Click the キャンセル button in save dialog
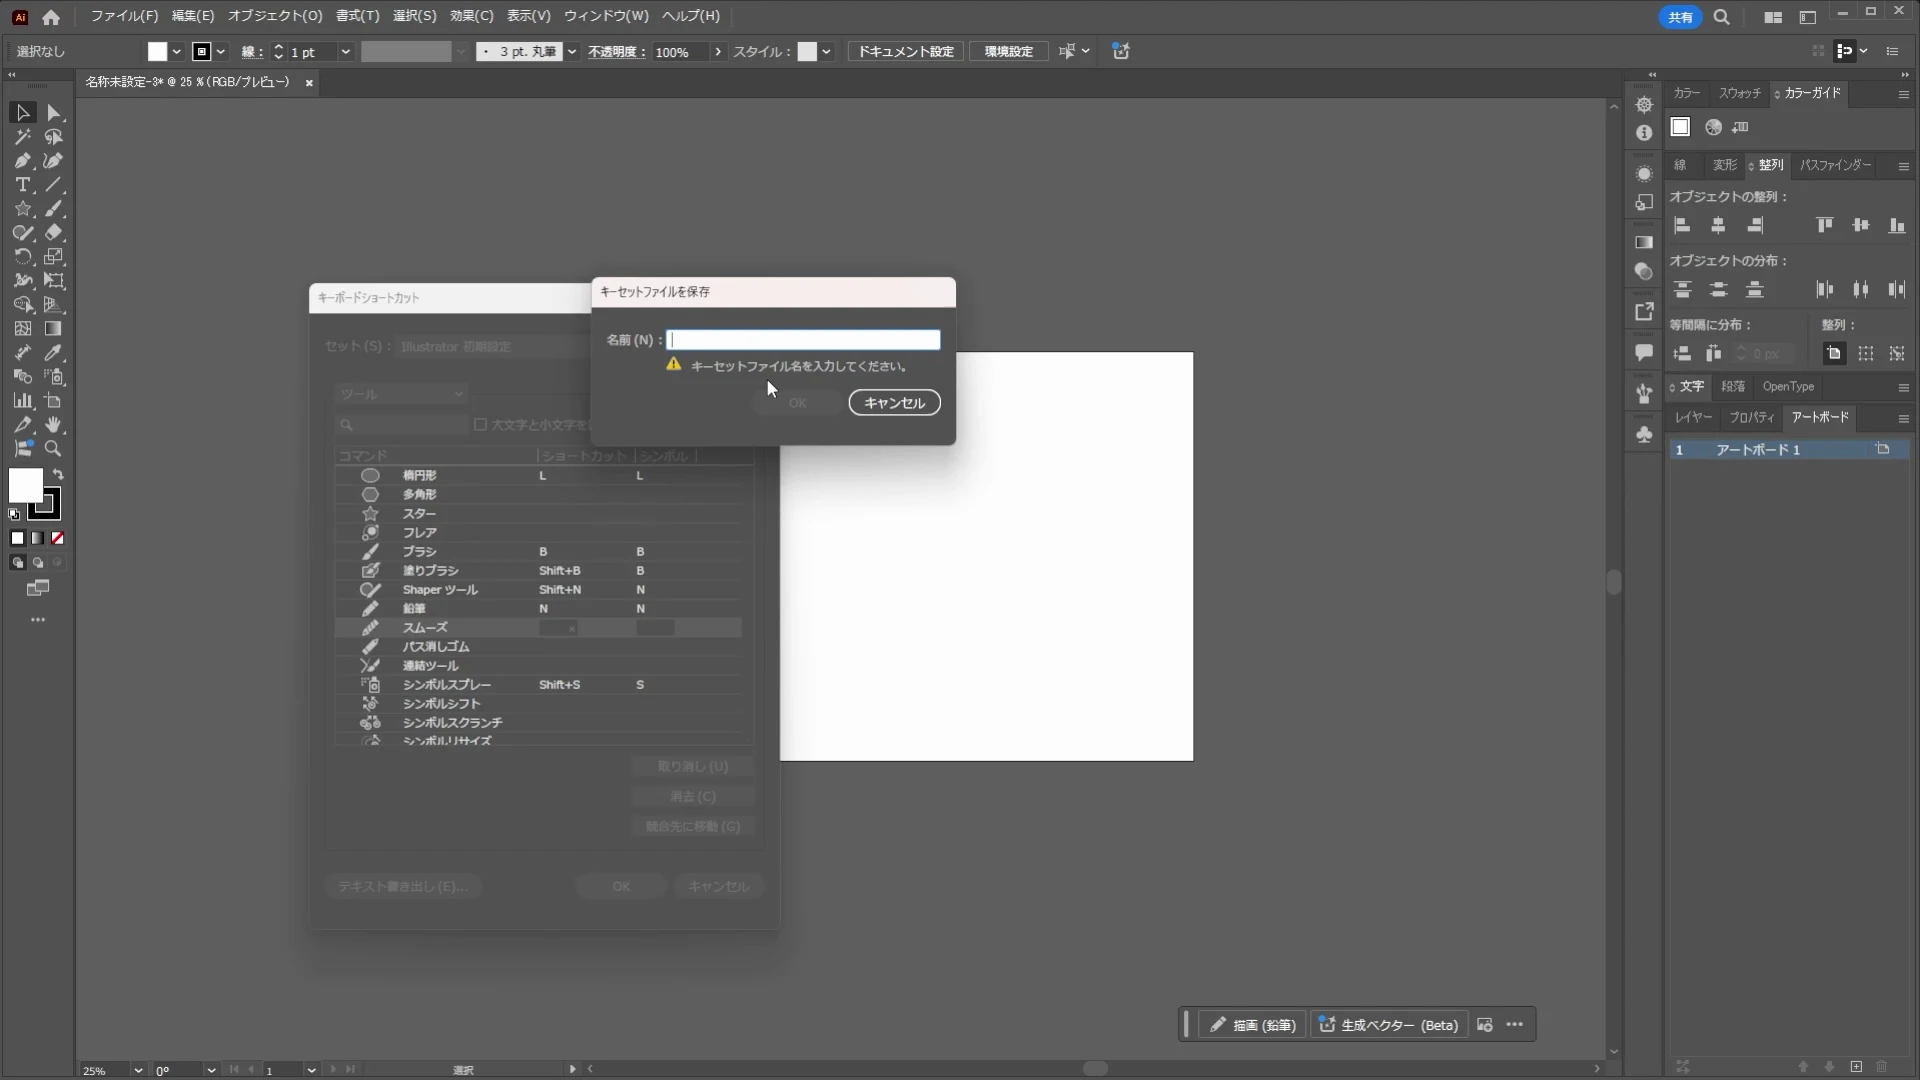1920x1080 pixels. (894, 403)
